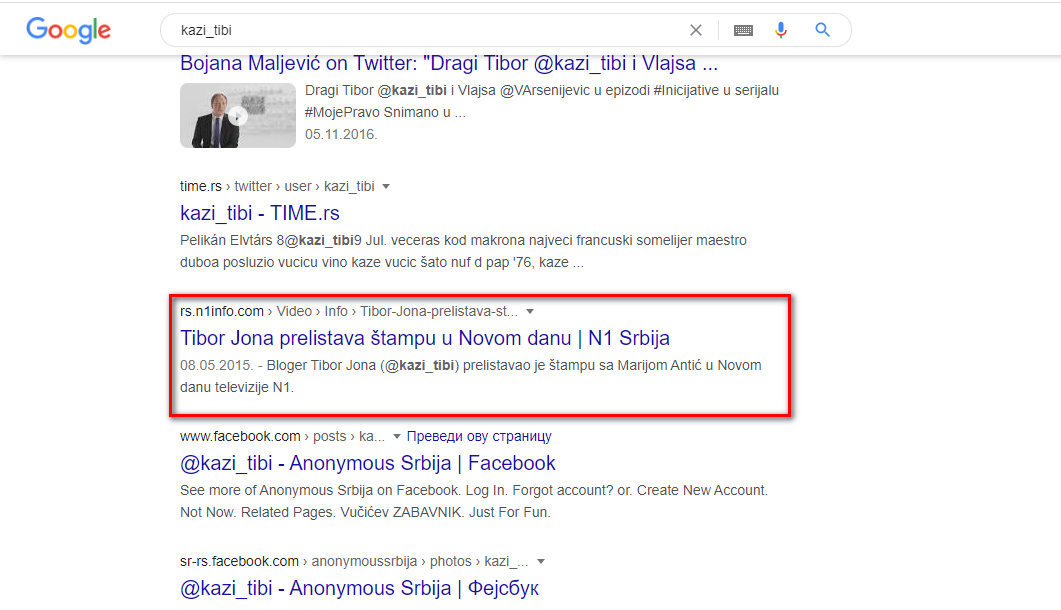Screen dimensions: 1061x610
Task: Start voice search with the microphone icon
Action: click(781, 30)
